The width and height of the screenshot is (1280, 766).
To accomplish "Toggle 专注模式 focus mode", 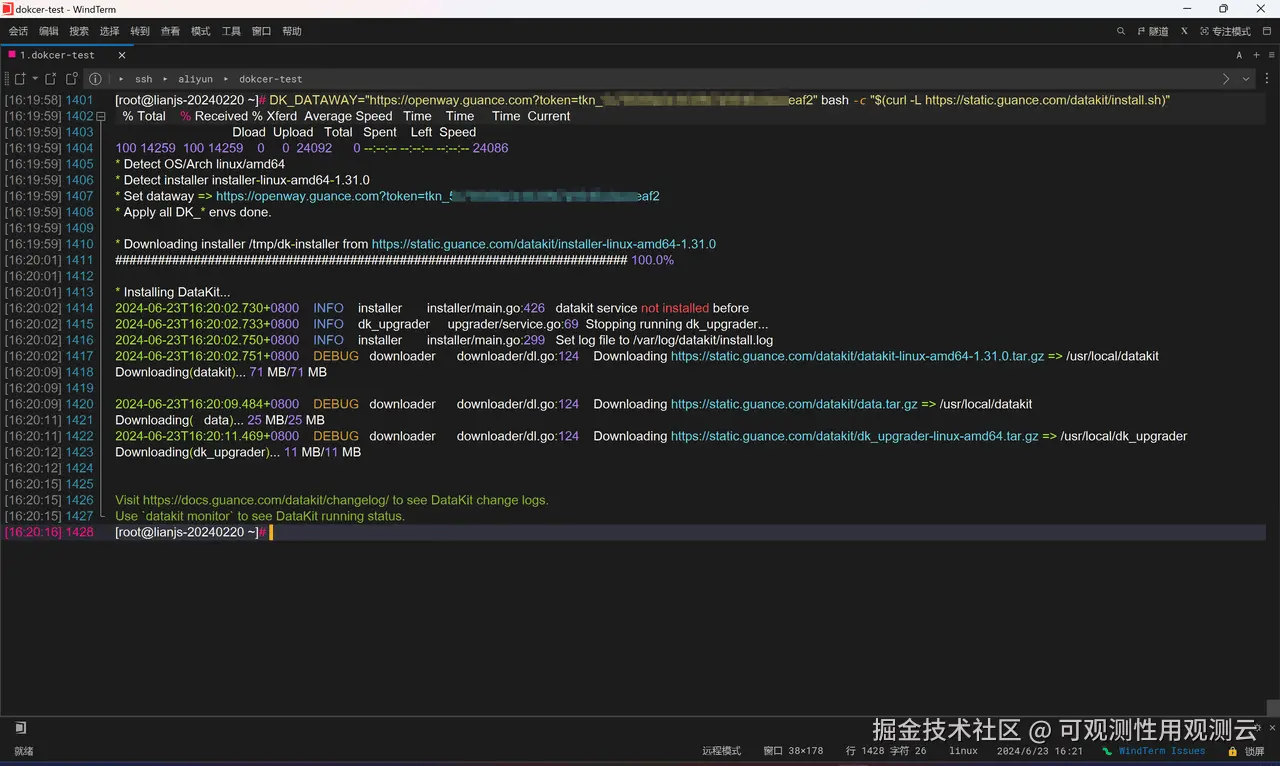I will coord(1225,31).
